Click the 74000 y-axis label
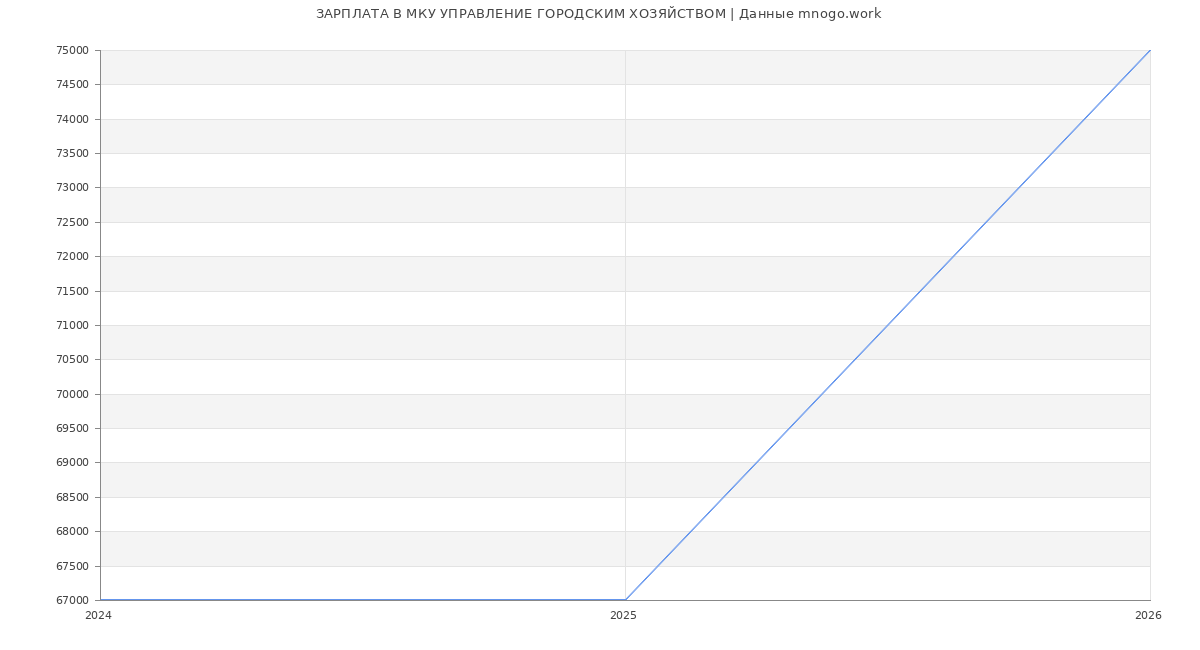1200x650 pixels. 72,119
